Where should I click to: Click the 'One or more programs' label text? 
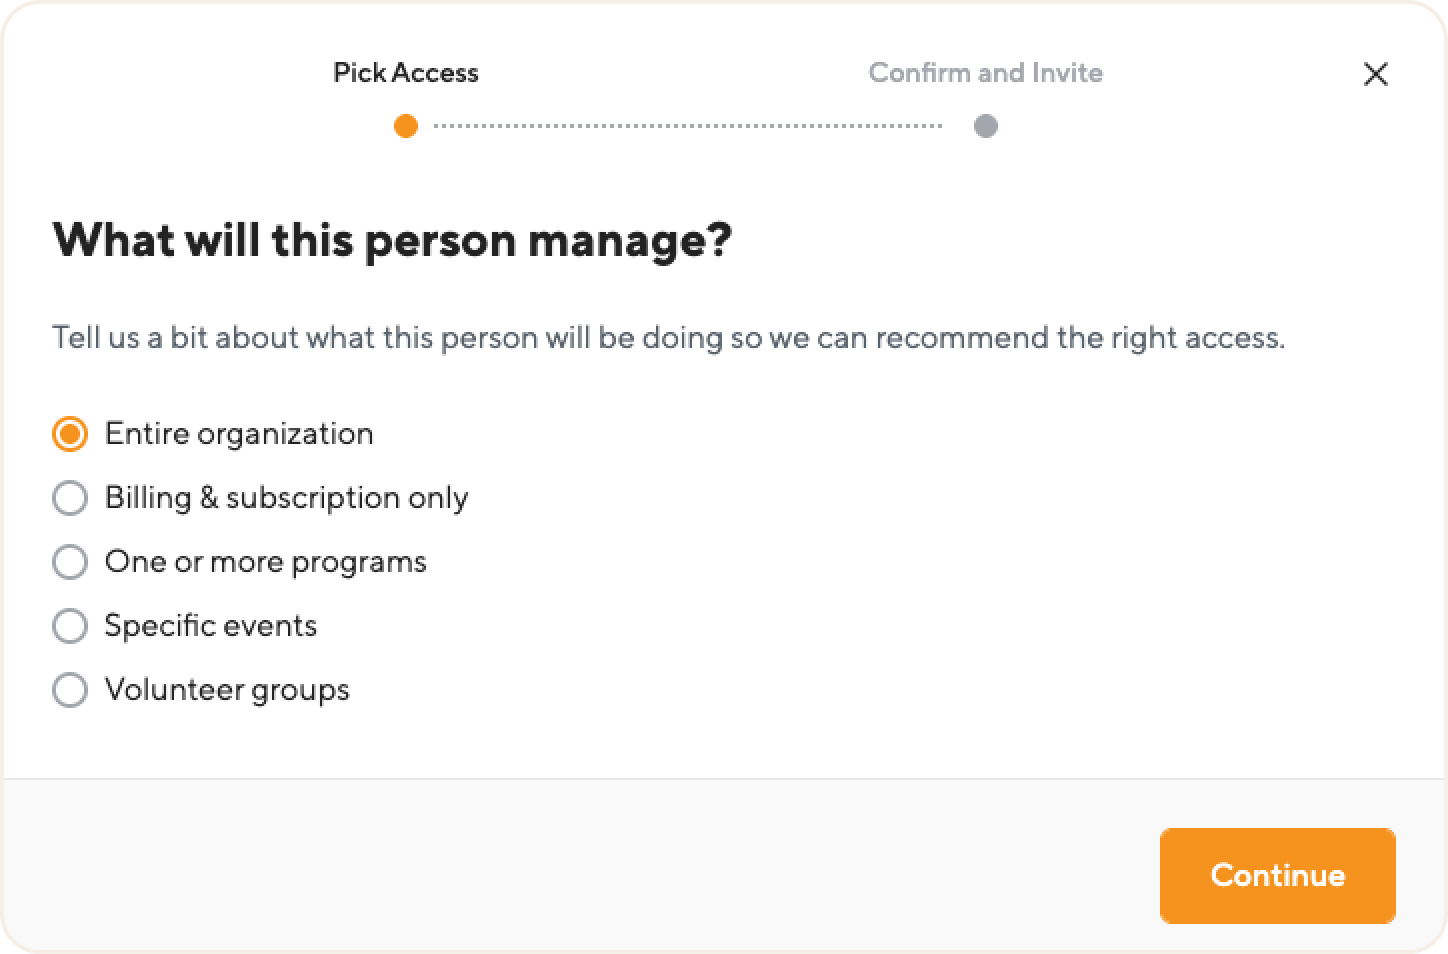[266, 562]
